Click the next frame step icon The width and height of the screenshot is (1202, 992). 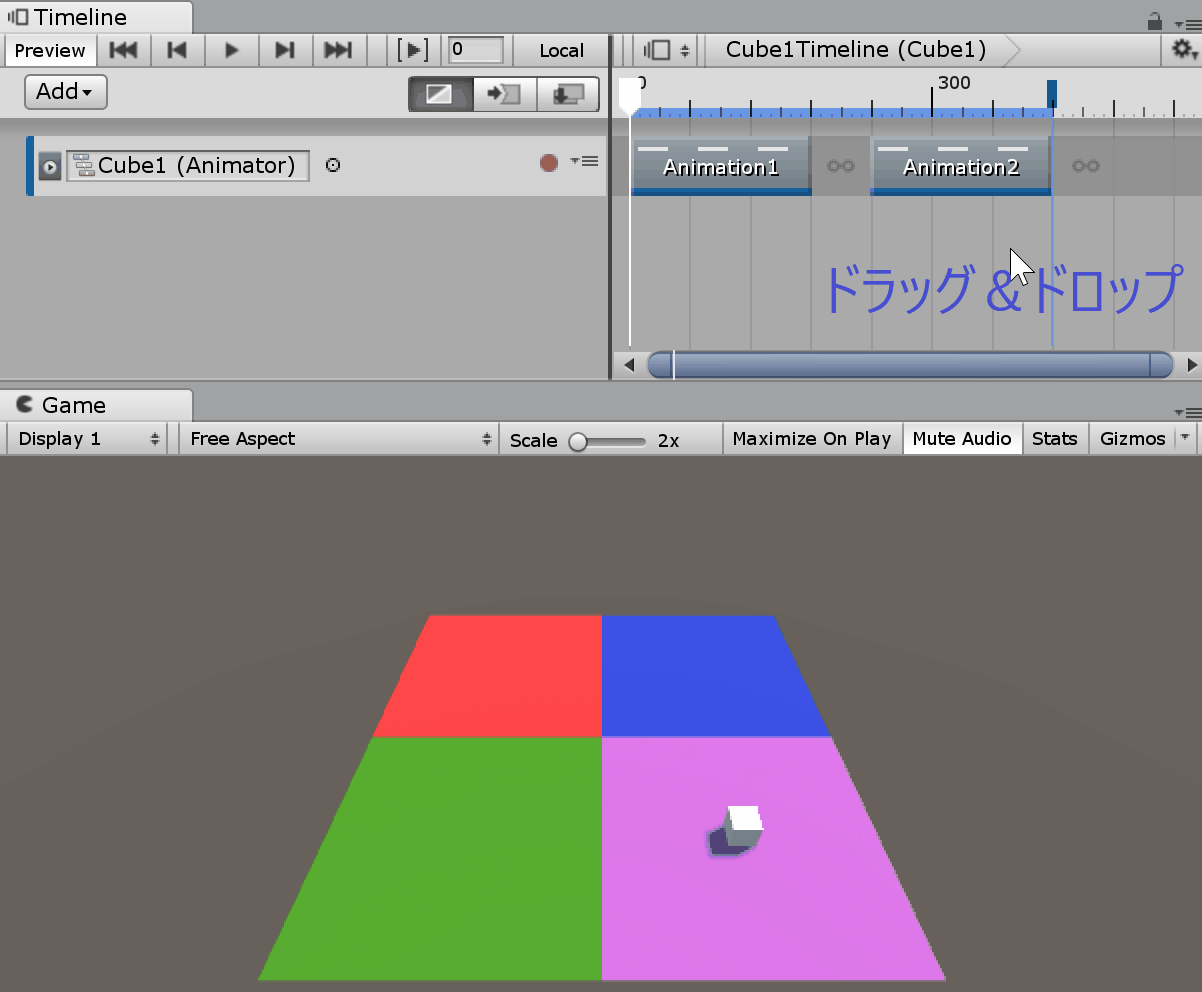285,50
